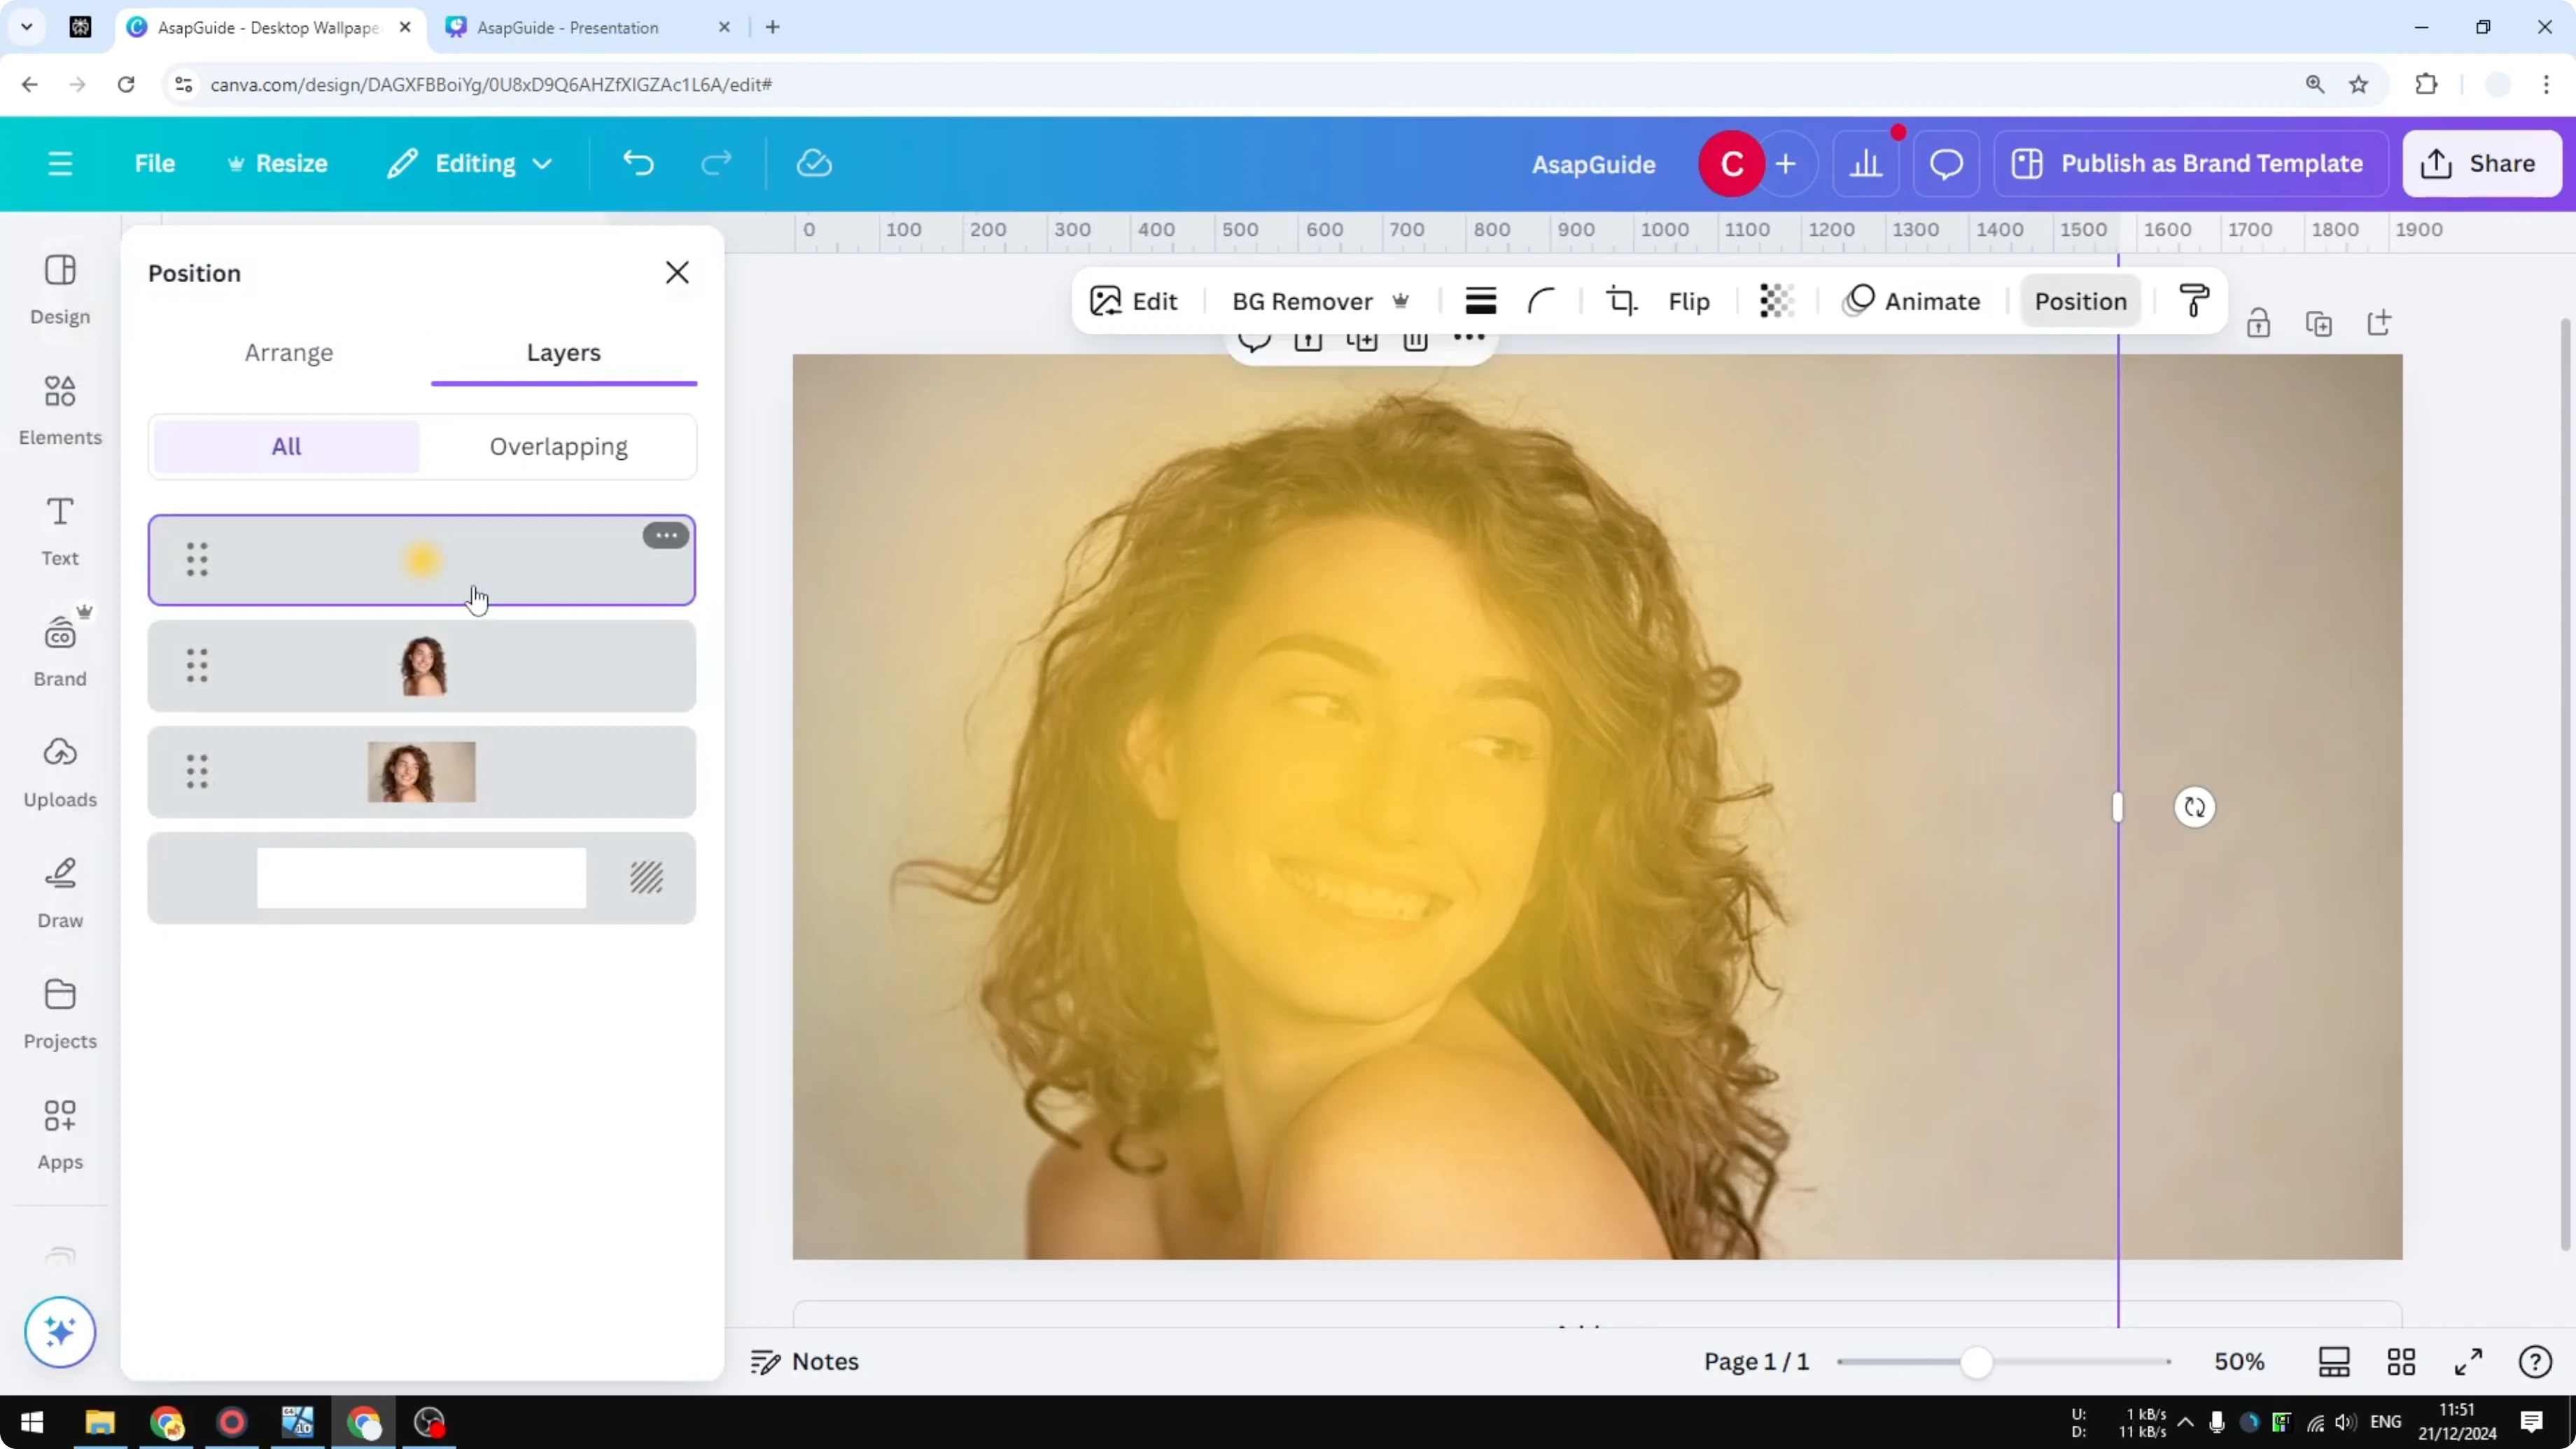The image size is (2576, 1449).
Task: Open the File menu
Action: [x=155, y=163]
